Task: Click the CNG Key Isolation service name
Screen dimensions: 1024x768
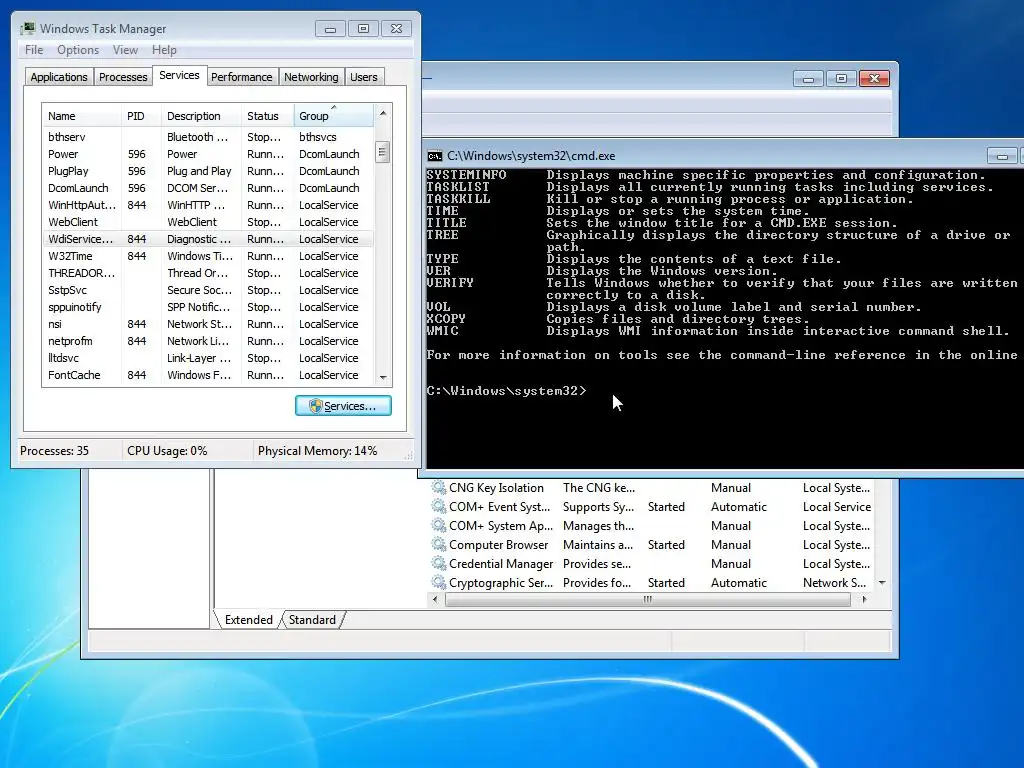Action: tap(496, 488)
